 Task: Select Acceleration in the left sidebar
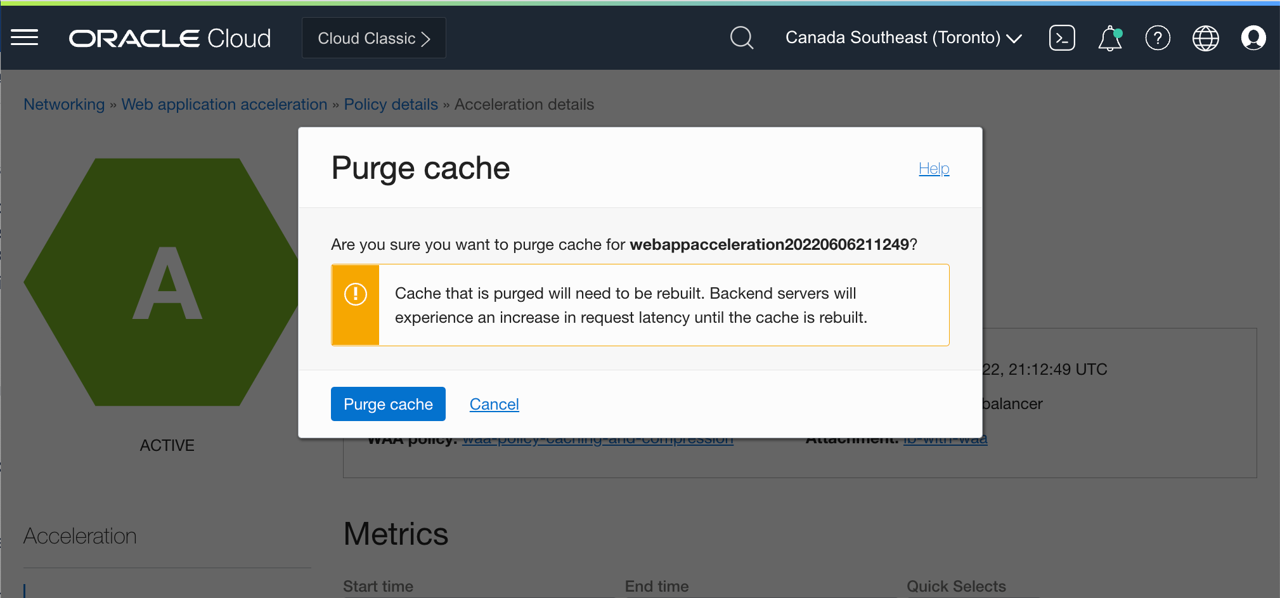(x=80, y=536)
